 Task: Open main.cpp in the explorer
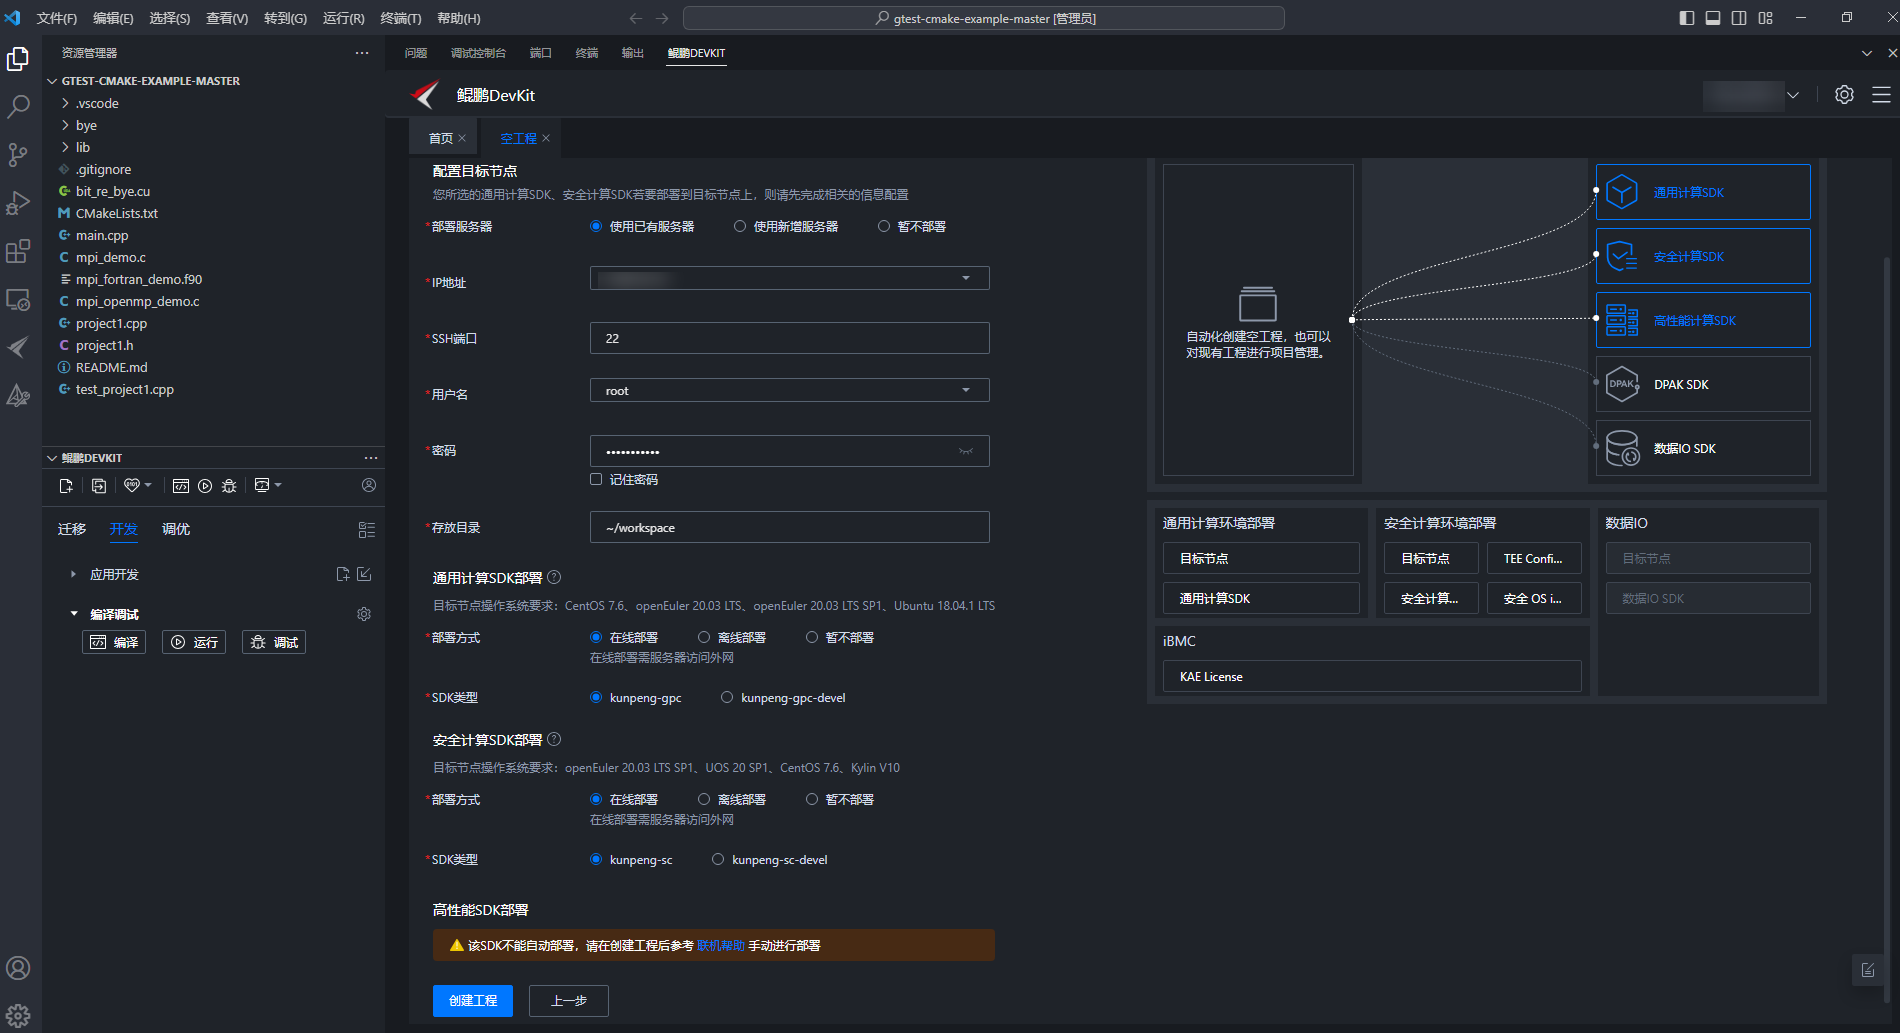102,235
